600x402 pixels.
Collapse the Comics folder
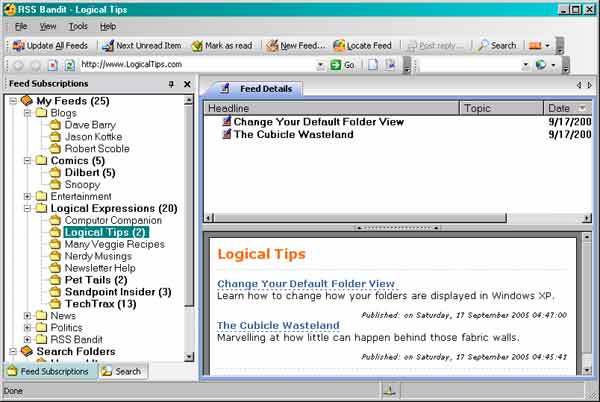click(x=27, y=161)
